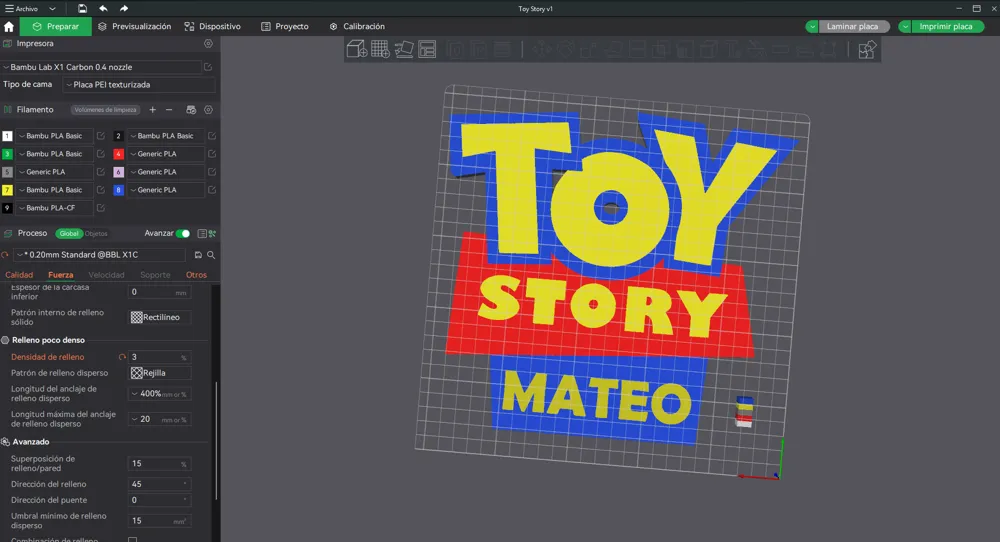
Task: Click the red filament 4 color swatch
Action: click(118, 154)
